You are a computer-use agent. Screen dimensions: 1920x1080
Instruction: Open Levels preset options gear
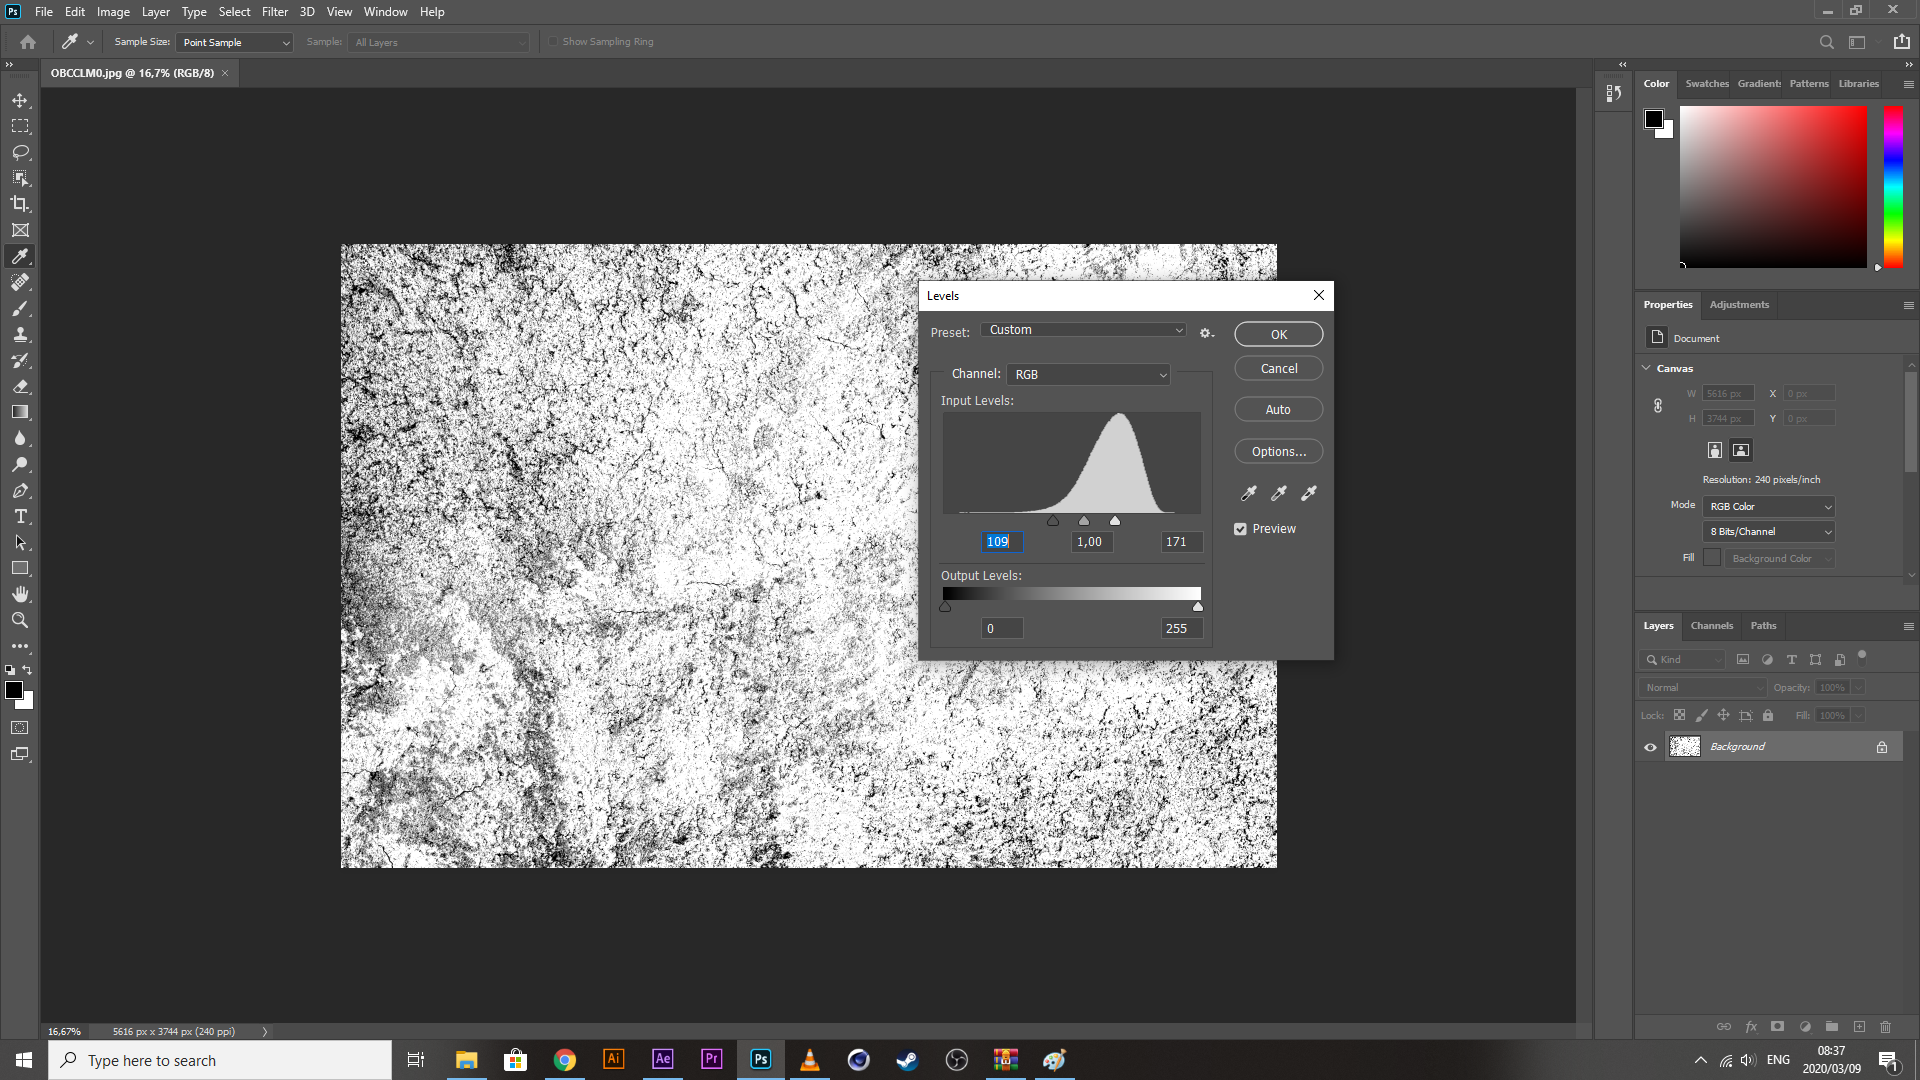pyautogui.click(x=1206, y=333)
